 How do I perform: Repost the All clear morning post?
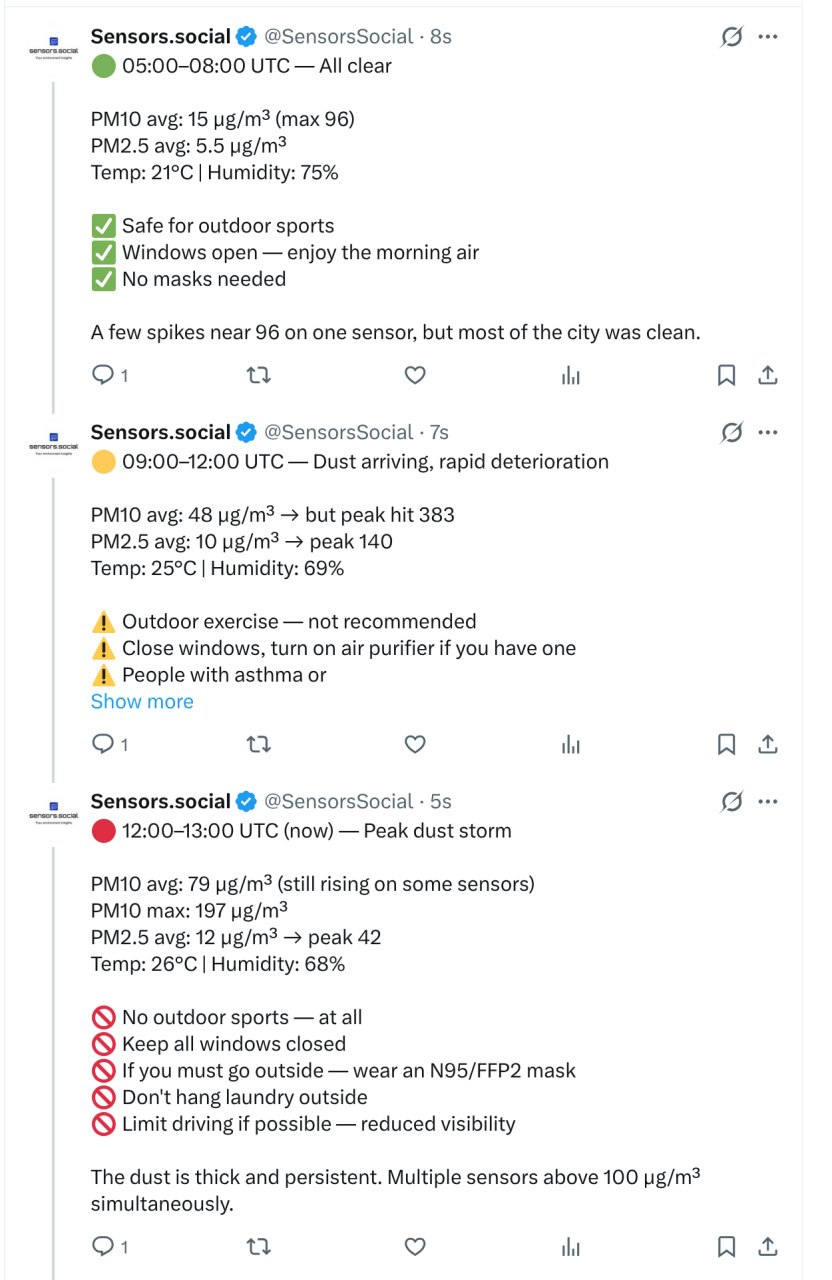coord(259,376)
